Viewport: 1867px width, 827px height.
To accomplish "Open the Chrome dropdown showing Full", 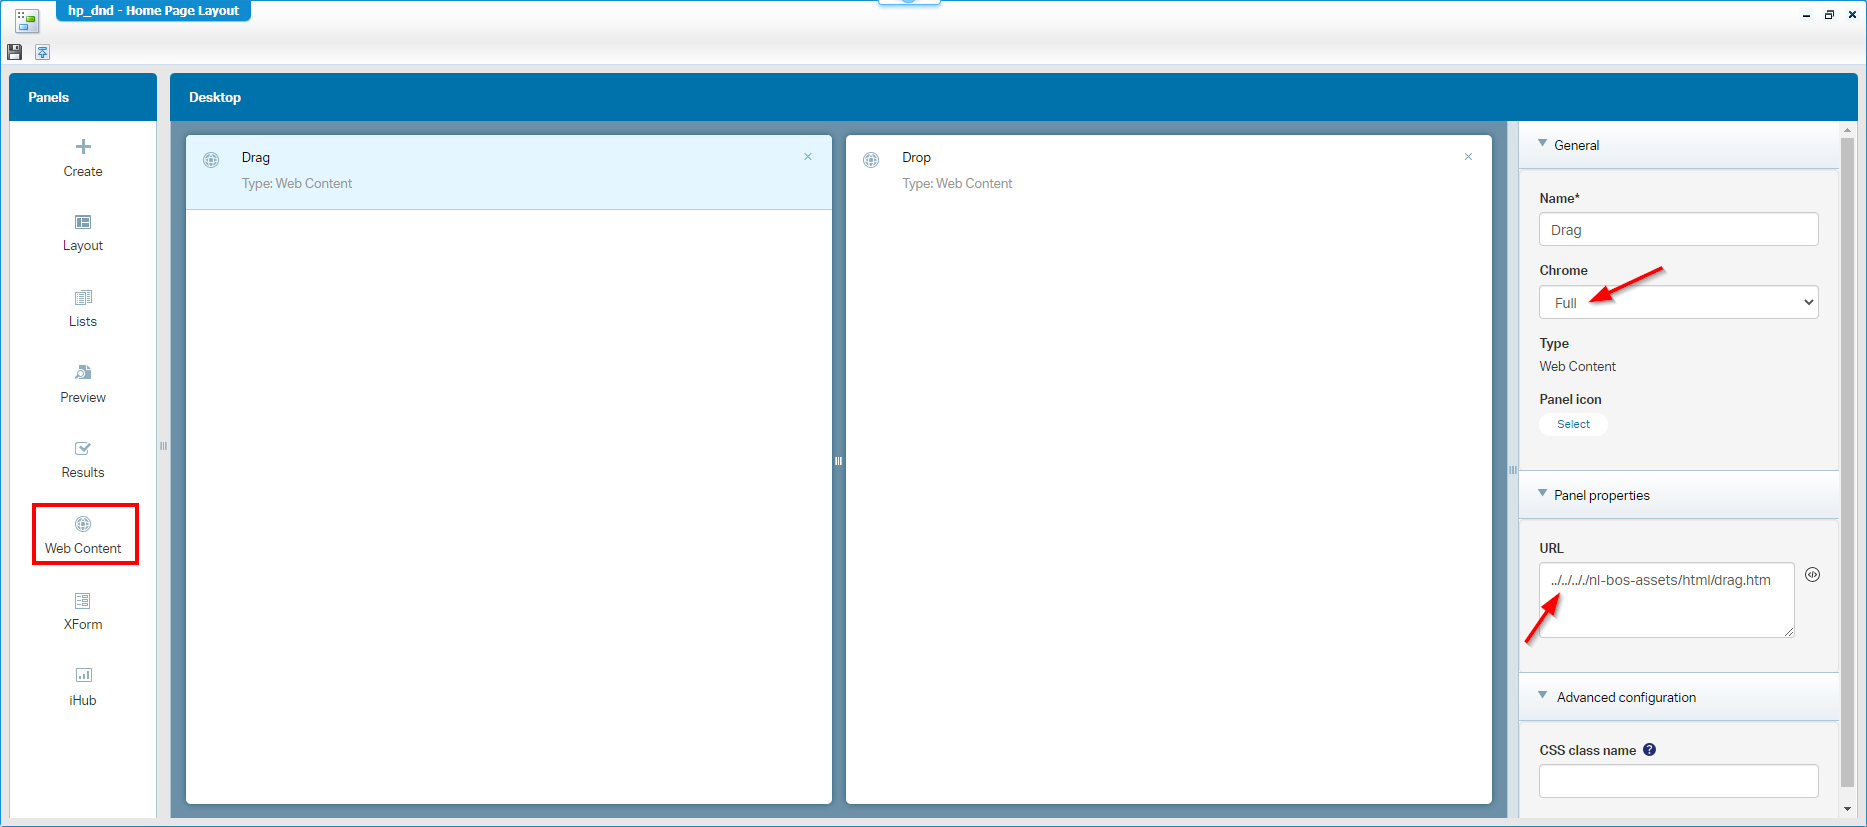I will point(1678,302).
